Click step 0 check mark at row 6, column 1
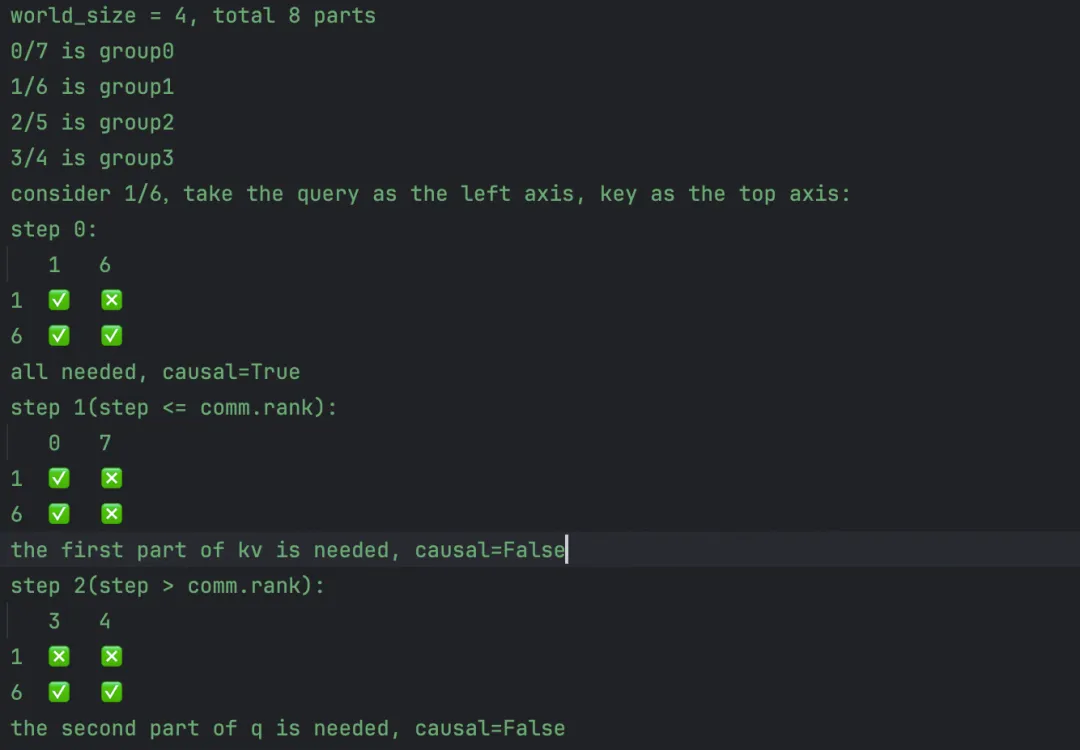The height and width of the screenshot is (750, 1080). point(59,336)
